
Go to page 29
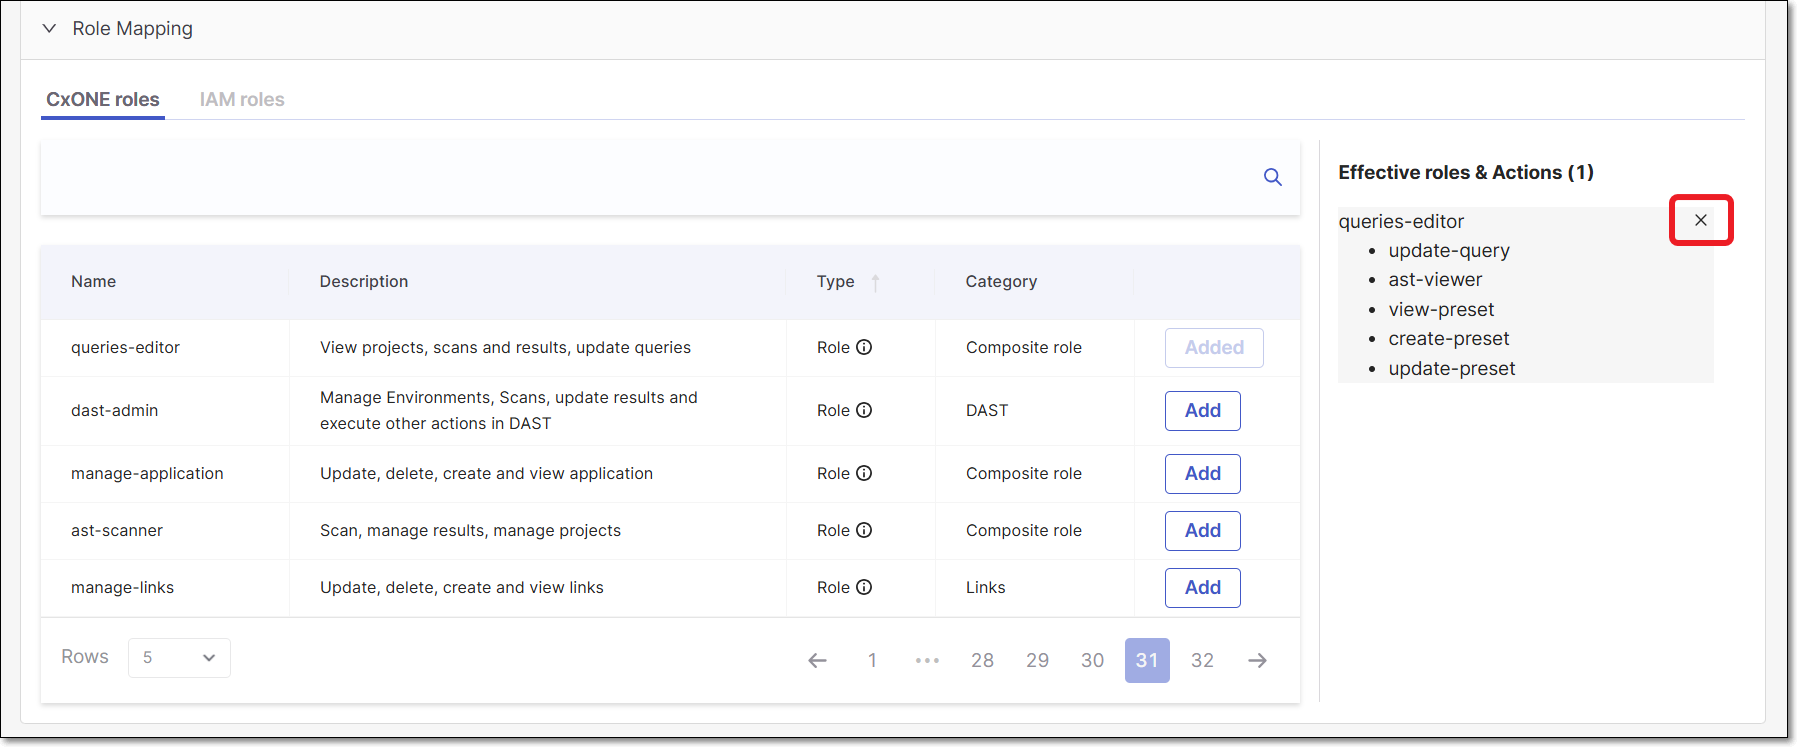pyautogui.click(x=1037, y=660)
